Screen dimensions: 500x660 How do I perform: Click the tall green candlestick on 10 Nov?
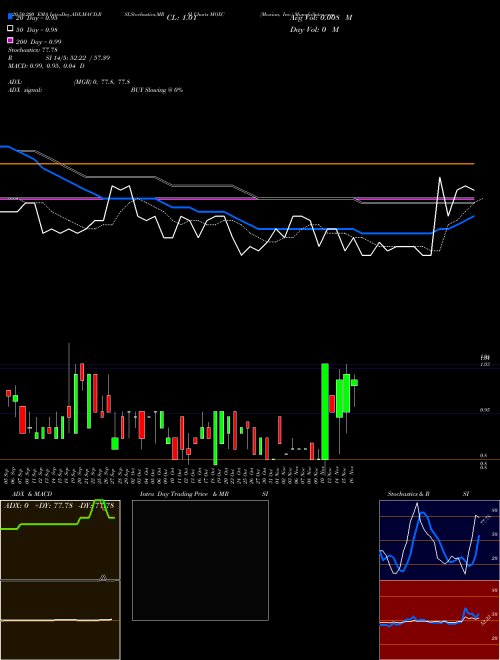pos(324,411)
